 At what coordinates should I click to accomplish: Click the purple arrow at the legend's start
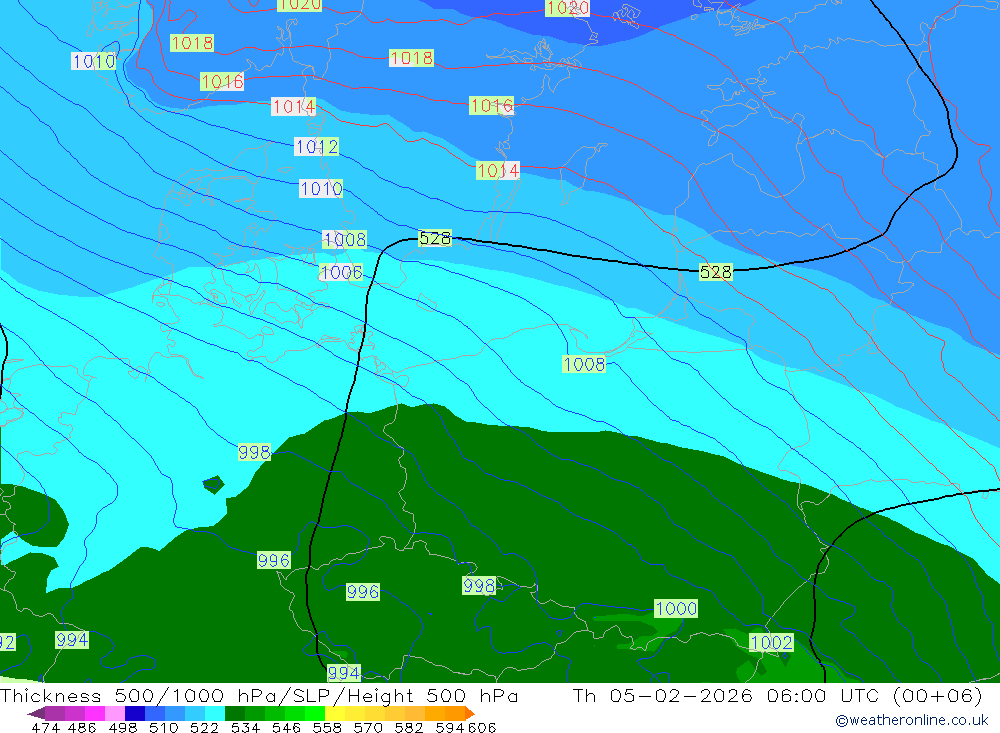[x=36, y=713]
